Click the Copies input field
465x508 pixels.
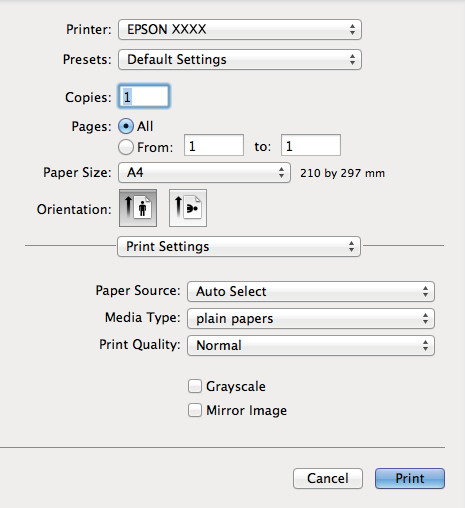click(144, 97)
